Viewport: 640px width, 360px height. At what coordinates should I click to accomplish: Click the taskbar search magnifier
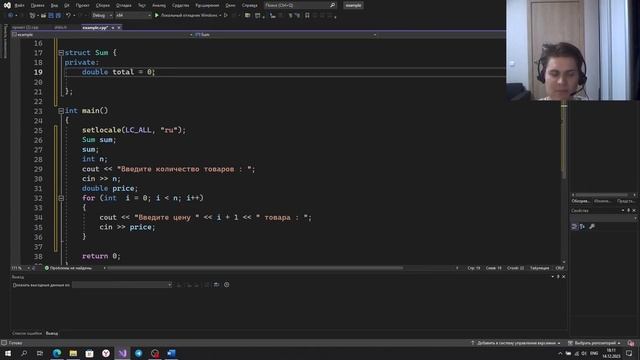[24, 353]
